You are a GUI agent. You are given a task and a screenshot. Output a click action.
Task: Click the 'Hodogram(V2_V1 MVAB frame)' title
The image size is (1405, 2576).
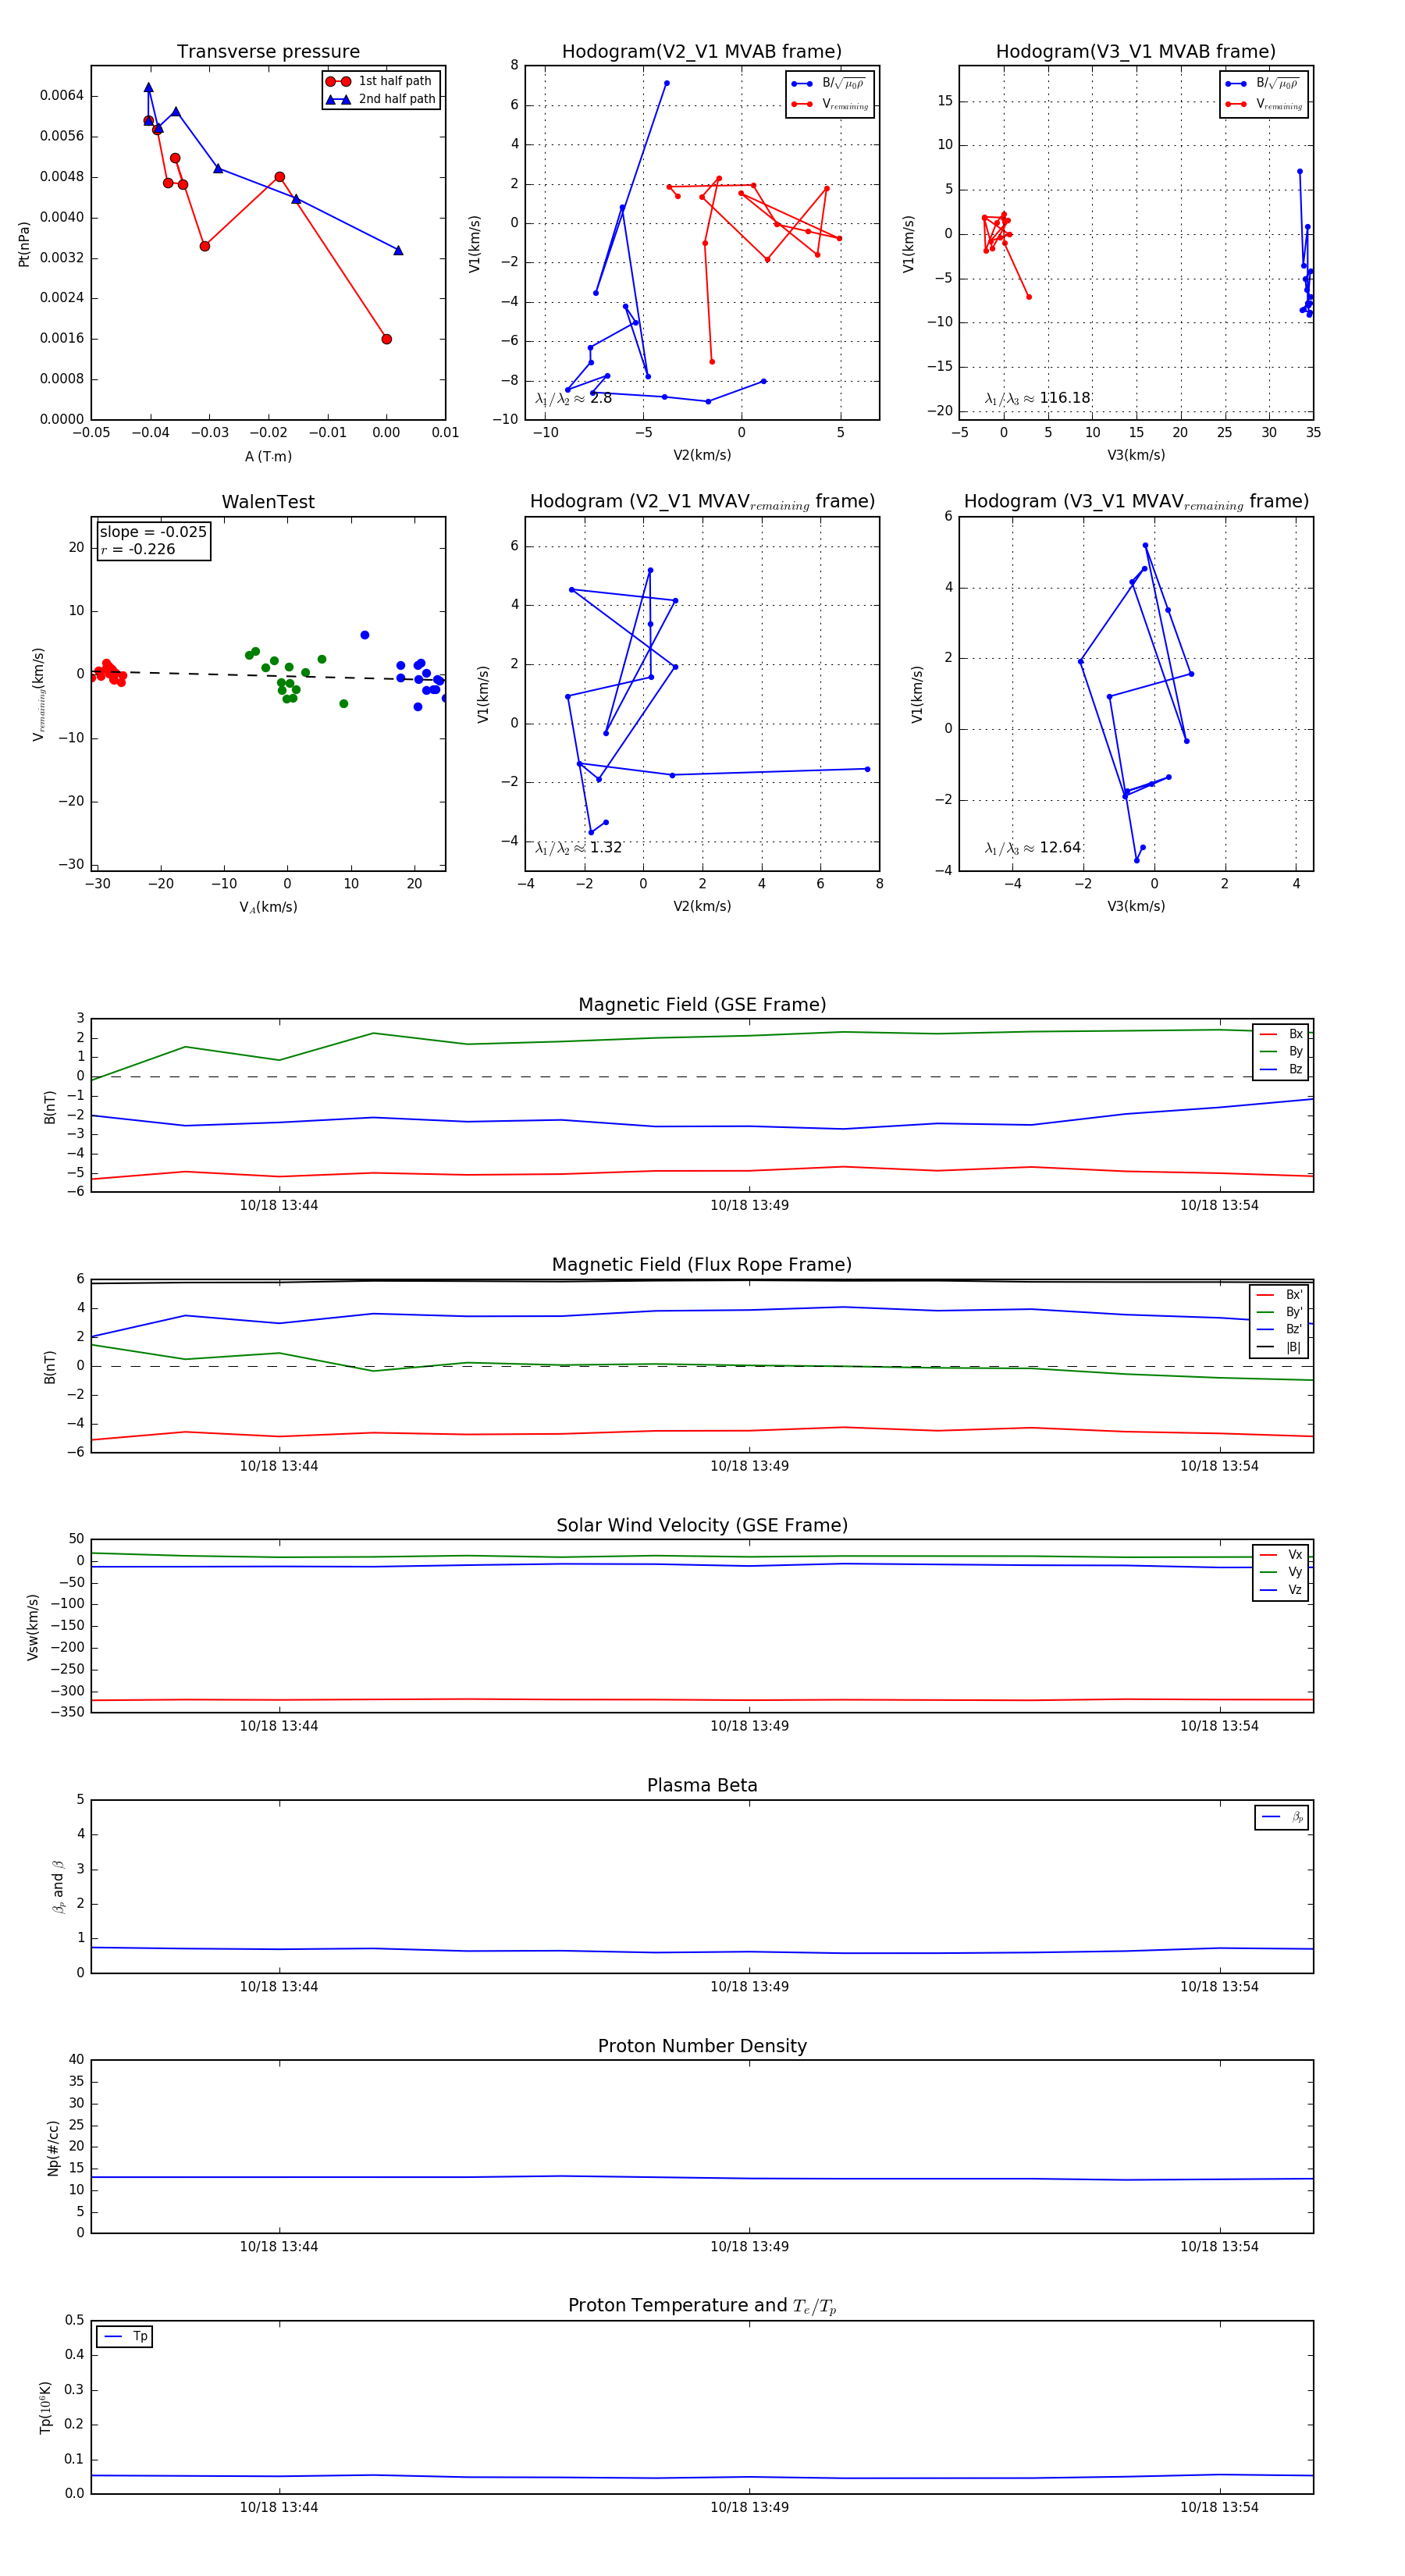(702, 52)
